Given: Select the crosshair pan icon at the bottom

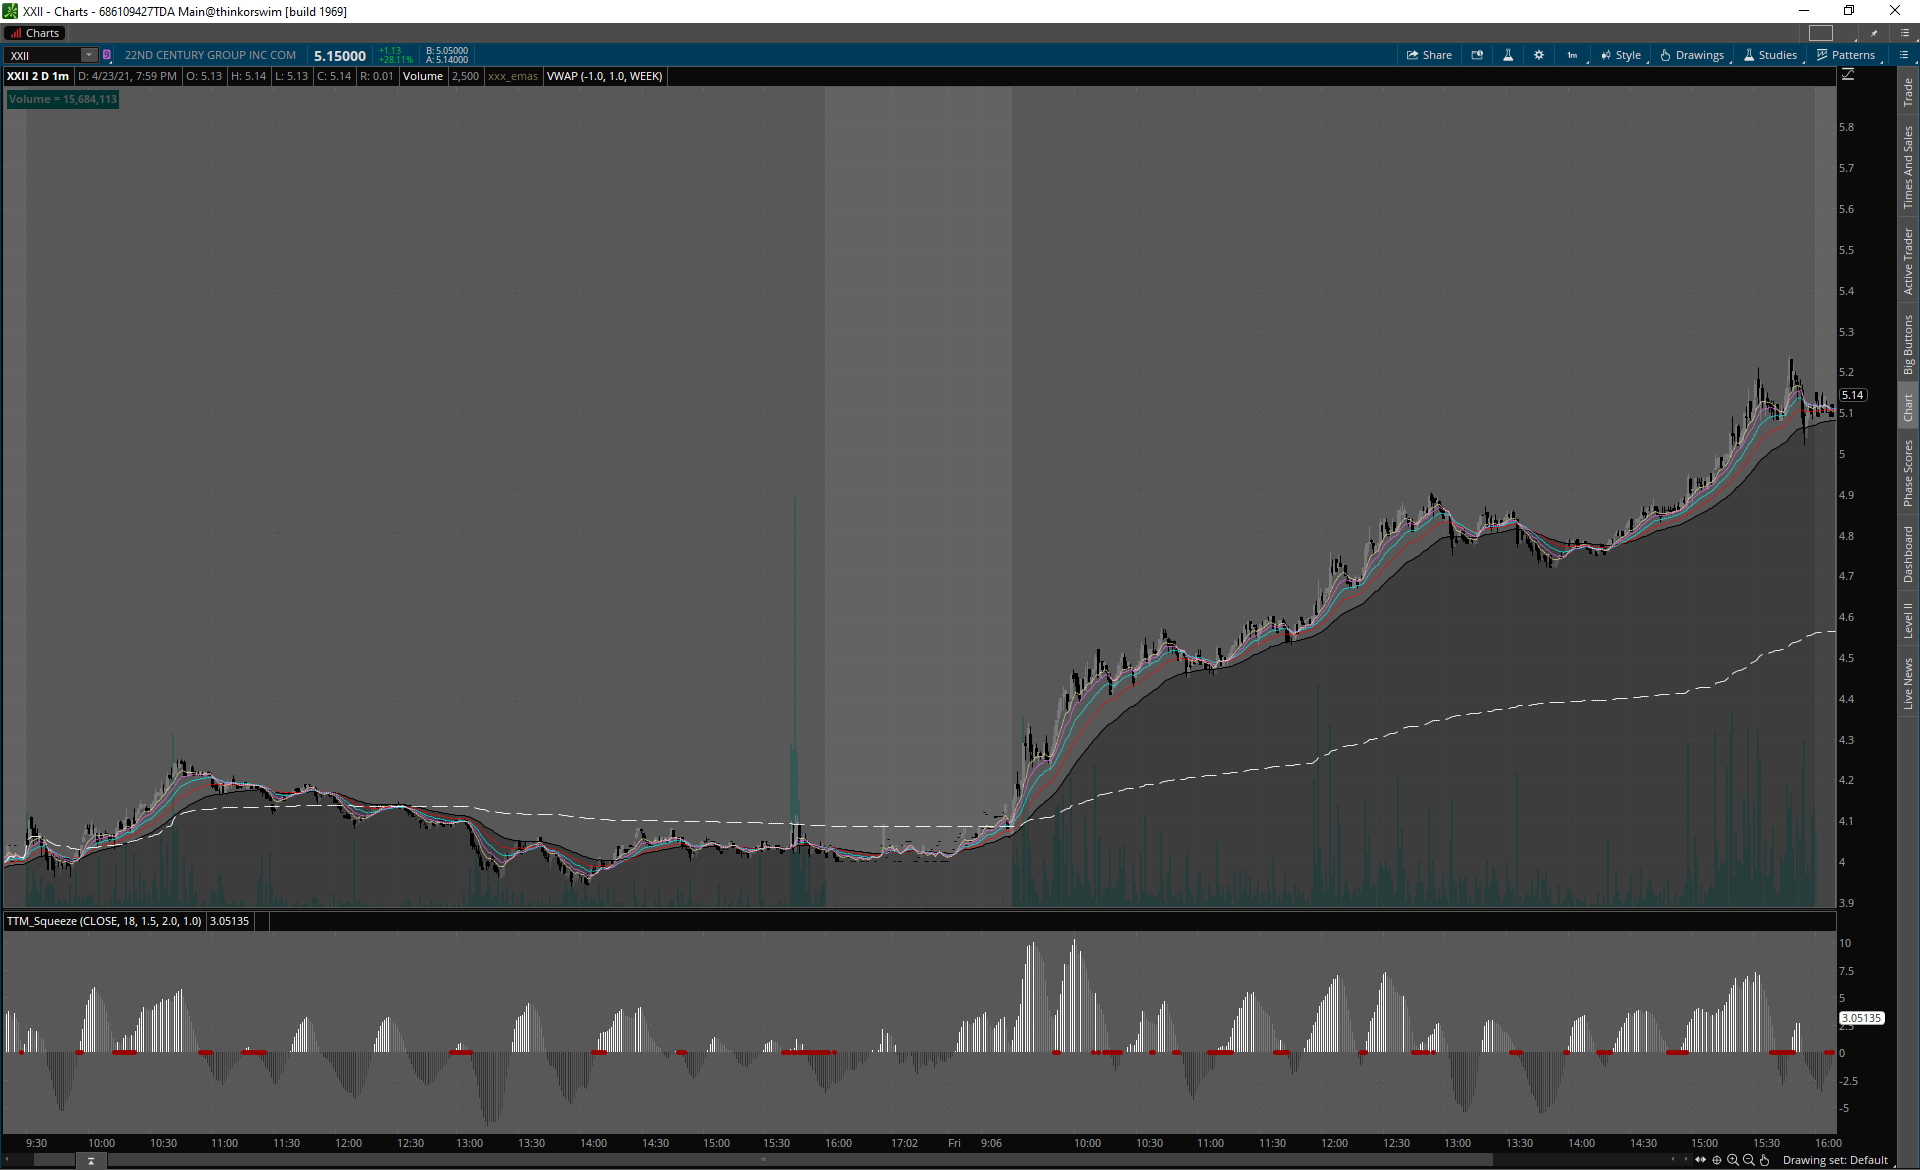Looking at the screenshot, I should coord(1717,1160).
